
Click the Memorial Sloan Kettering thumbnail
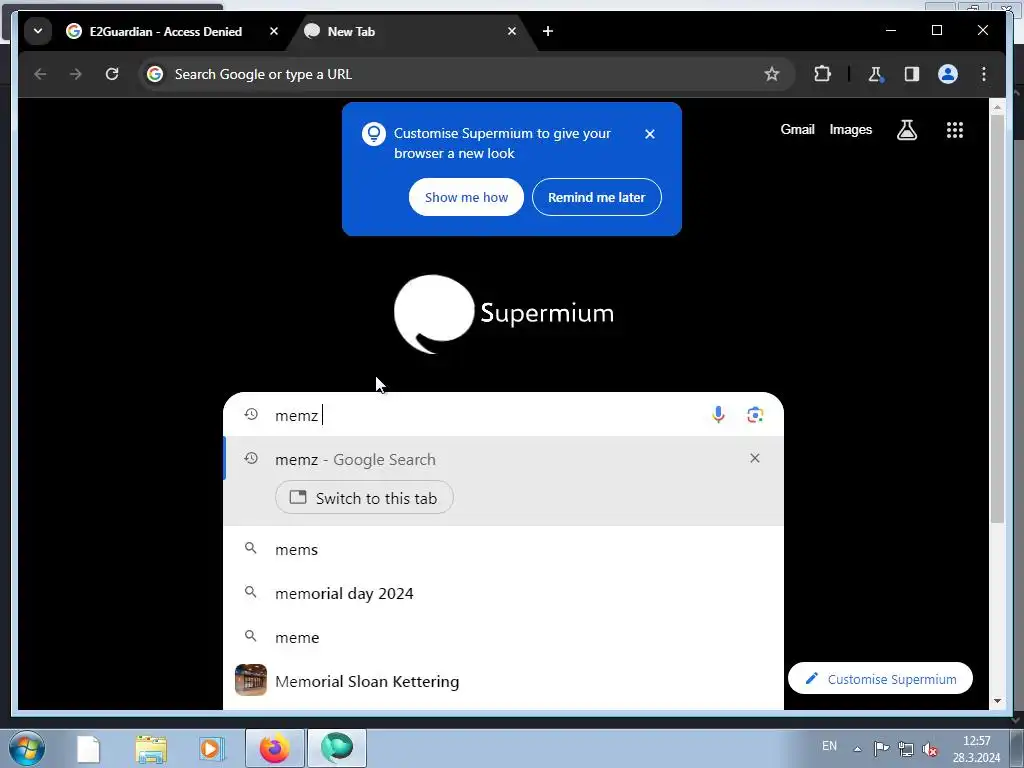coord(251,680)
